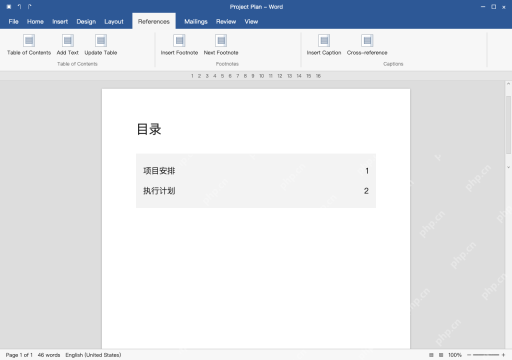Redo using the title bar arrow
Image resolution: width=512 pixels, height=360 pixels.
point(30,7)
